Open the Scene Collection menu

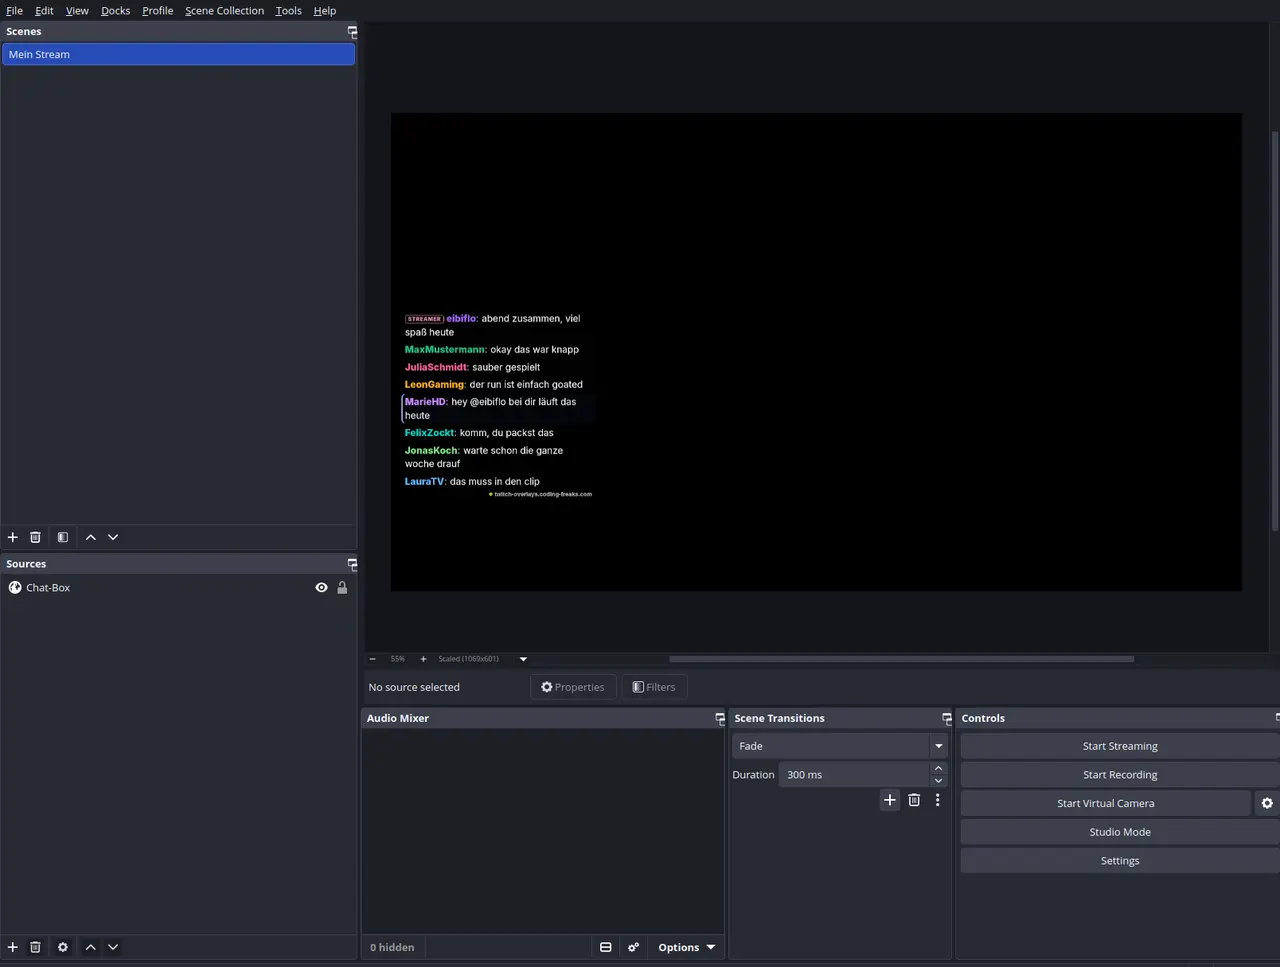[x=225, y=11]
